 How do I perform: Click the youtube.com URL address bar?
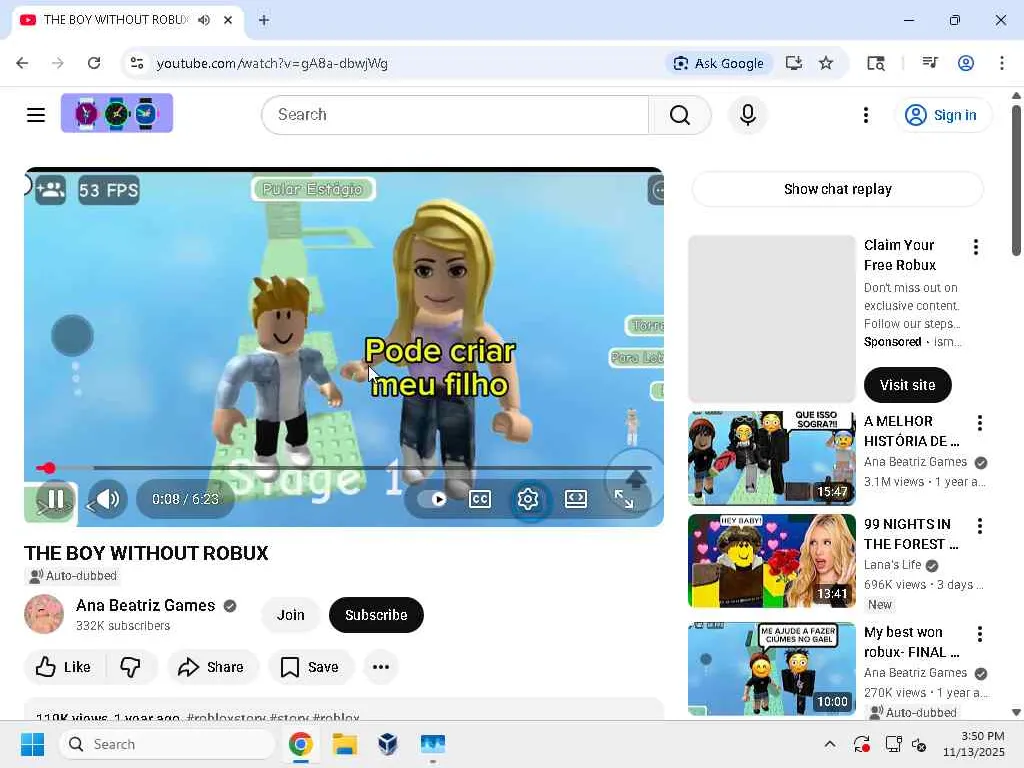click(272, 63)
